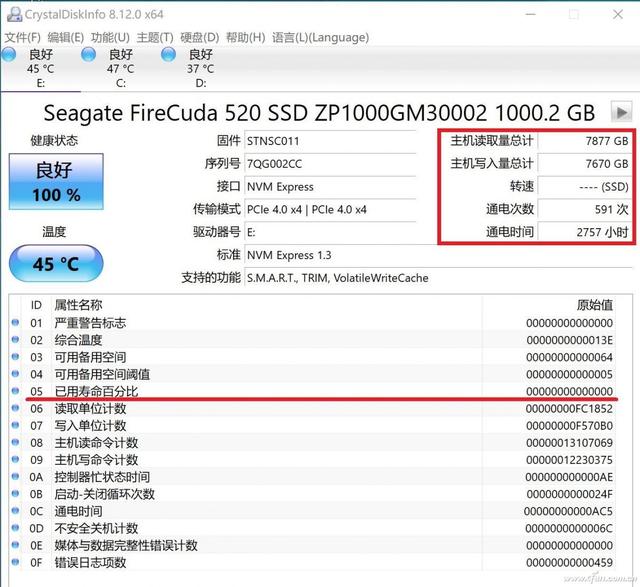Click the rotation rate value ---- (SSD)
The image size is (640, 587).
[x=584, y=187]
